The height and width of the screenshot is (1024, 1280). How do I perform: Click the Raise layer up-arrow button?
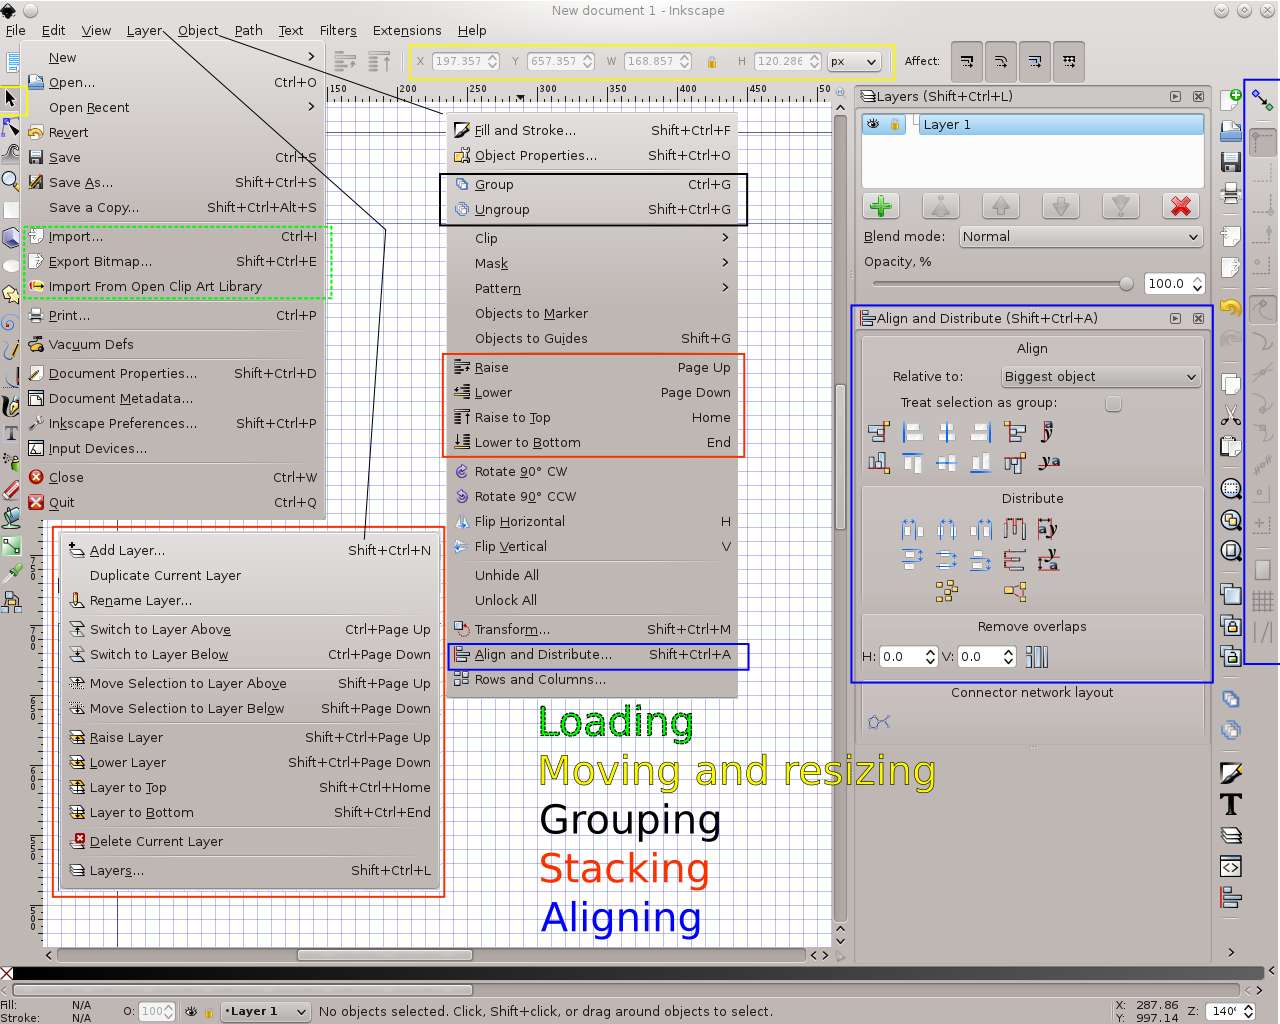click(x=1001, y=207)
